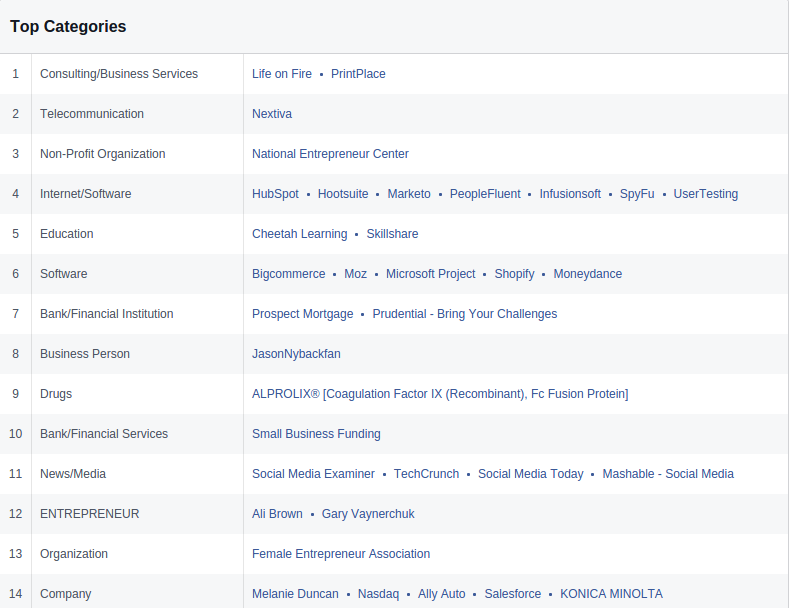Click the Melanie Duncan link
The height and width of the screenshot is (608, 789).
pyautogui.click(x=295, y=594)
